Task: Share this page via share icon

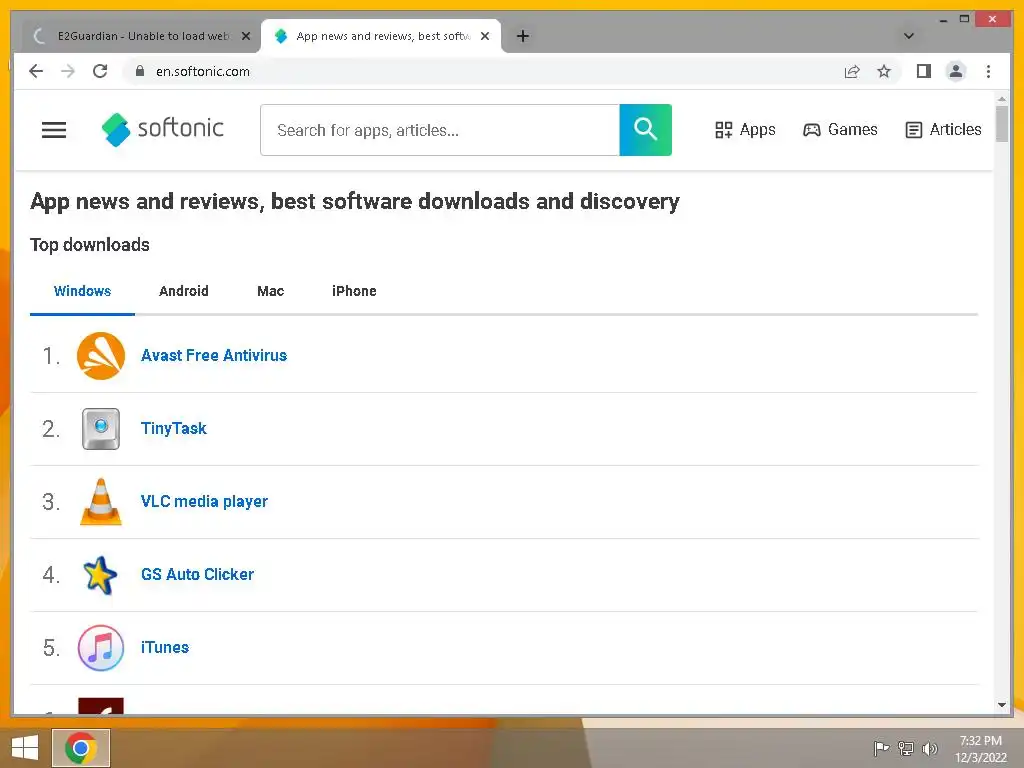Action: [852, 71]
